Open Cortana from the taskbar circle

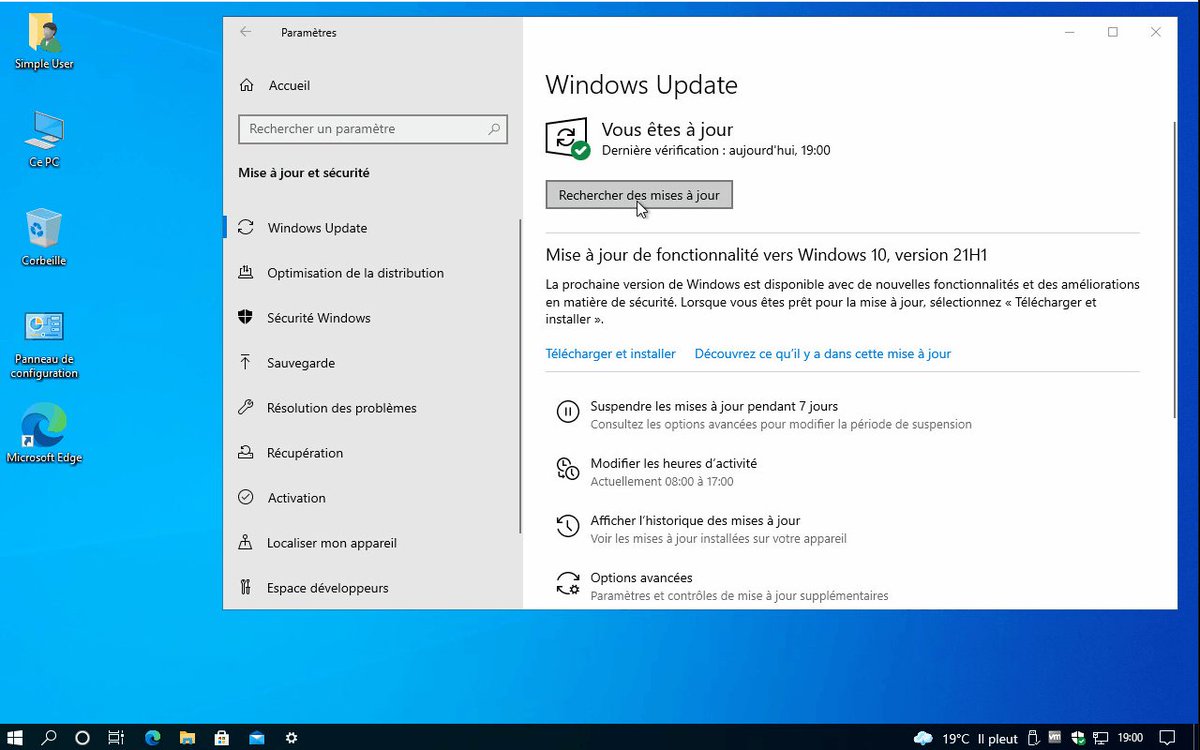tap(83, 738)
